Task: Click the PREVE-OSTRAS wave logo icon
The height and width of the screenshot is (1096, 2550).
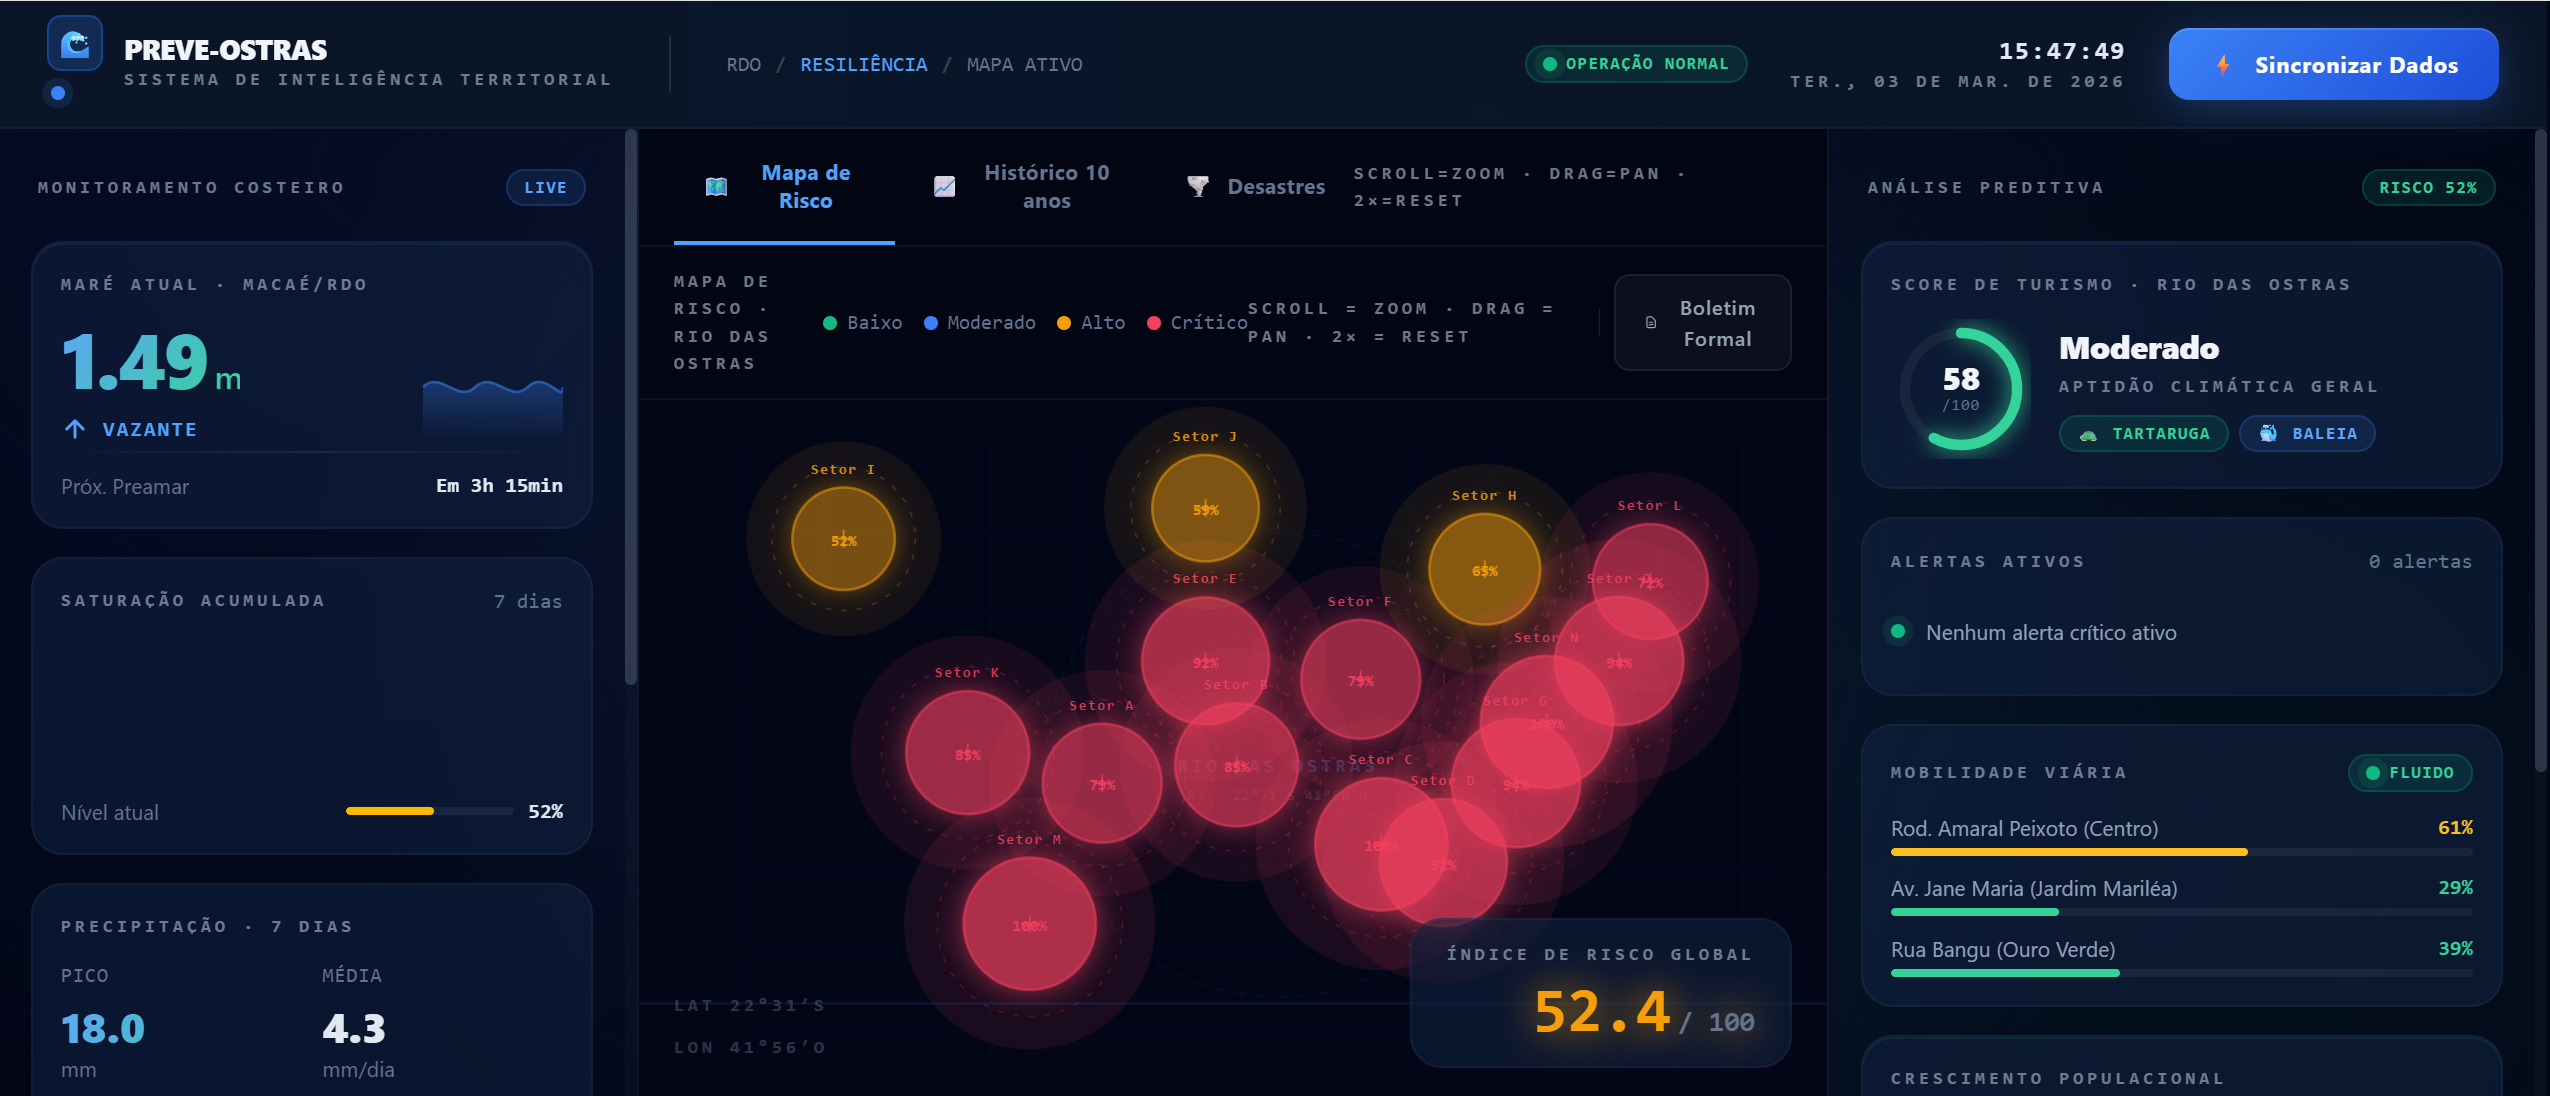Action: pos(75,44)
